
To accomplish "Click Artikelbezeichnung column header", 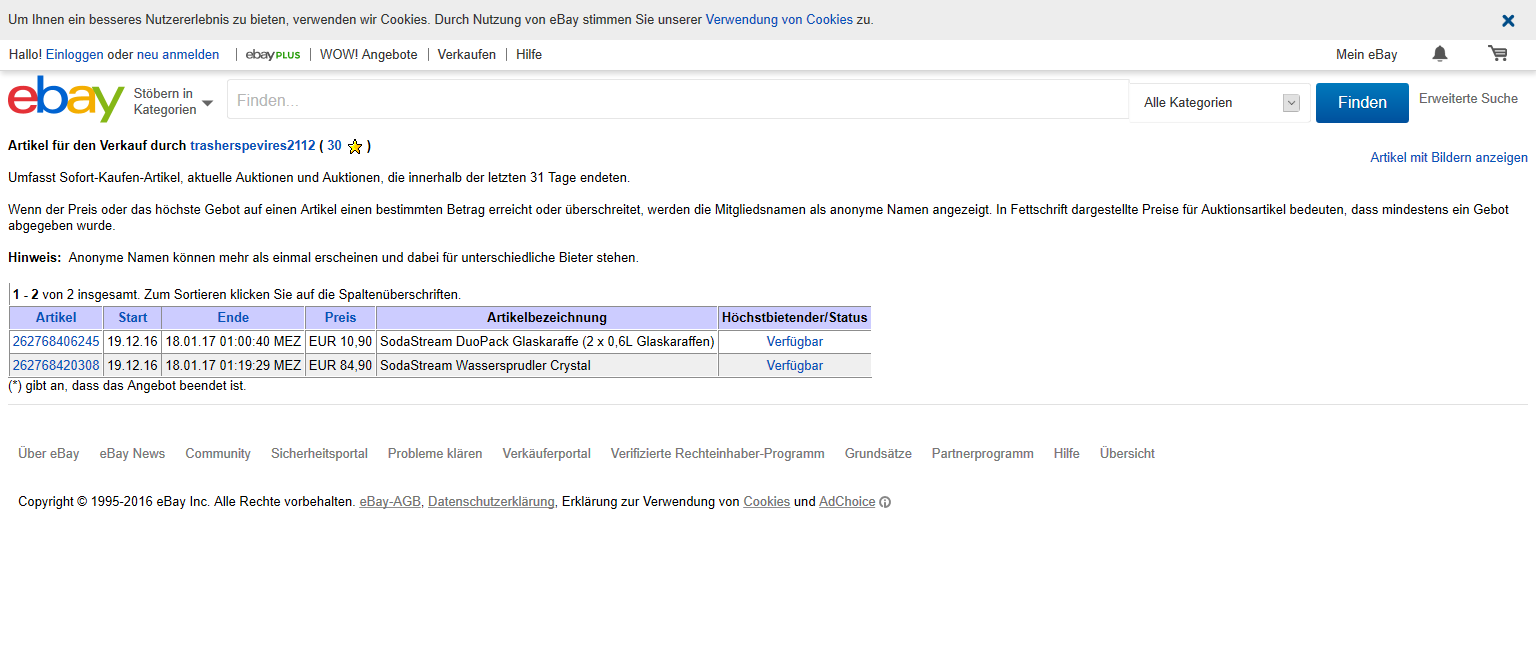I will 547,318.
